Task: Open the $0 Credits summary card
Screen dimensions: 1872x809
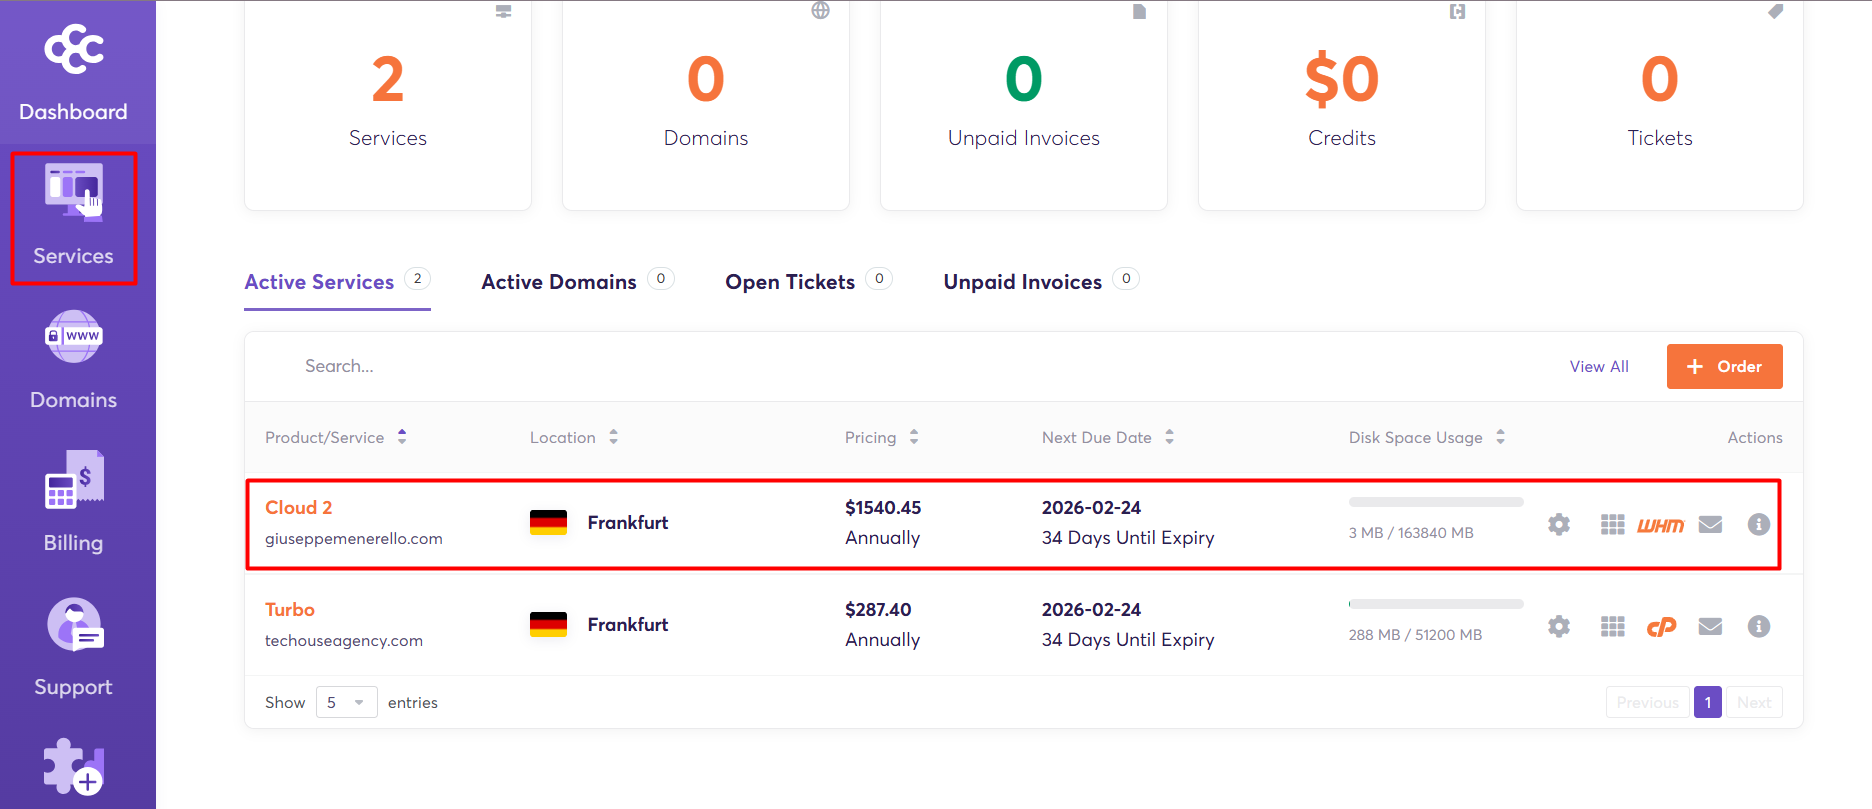Action: point(1342,105)
